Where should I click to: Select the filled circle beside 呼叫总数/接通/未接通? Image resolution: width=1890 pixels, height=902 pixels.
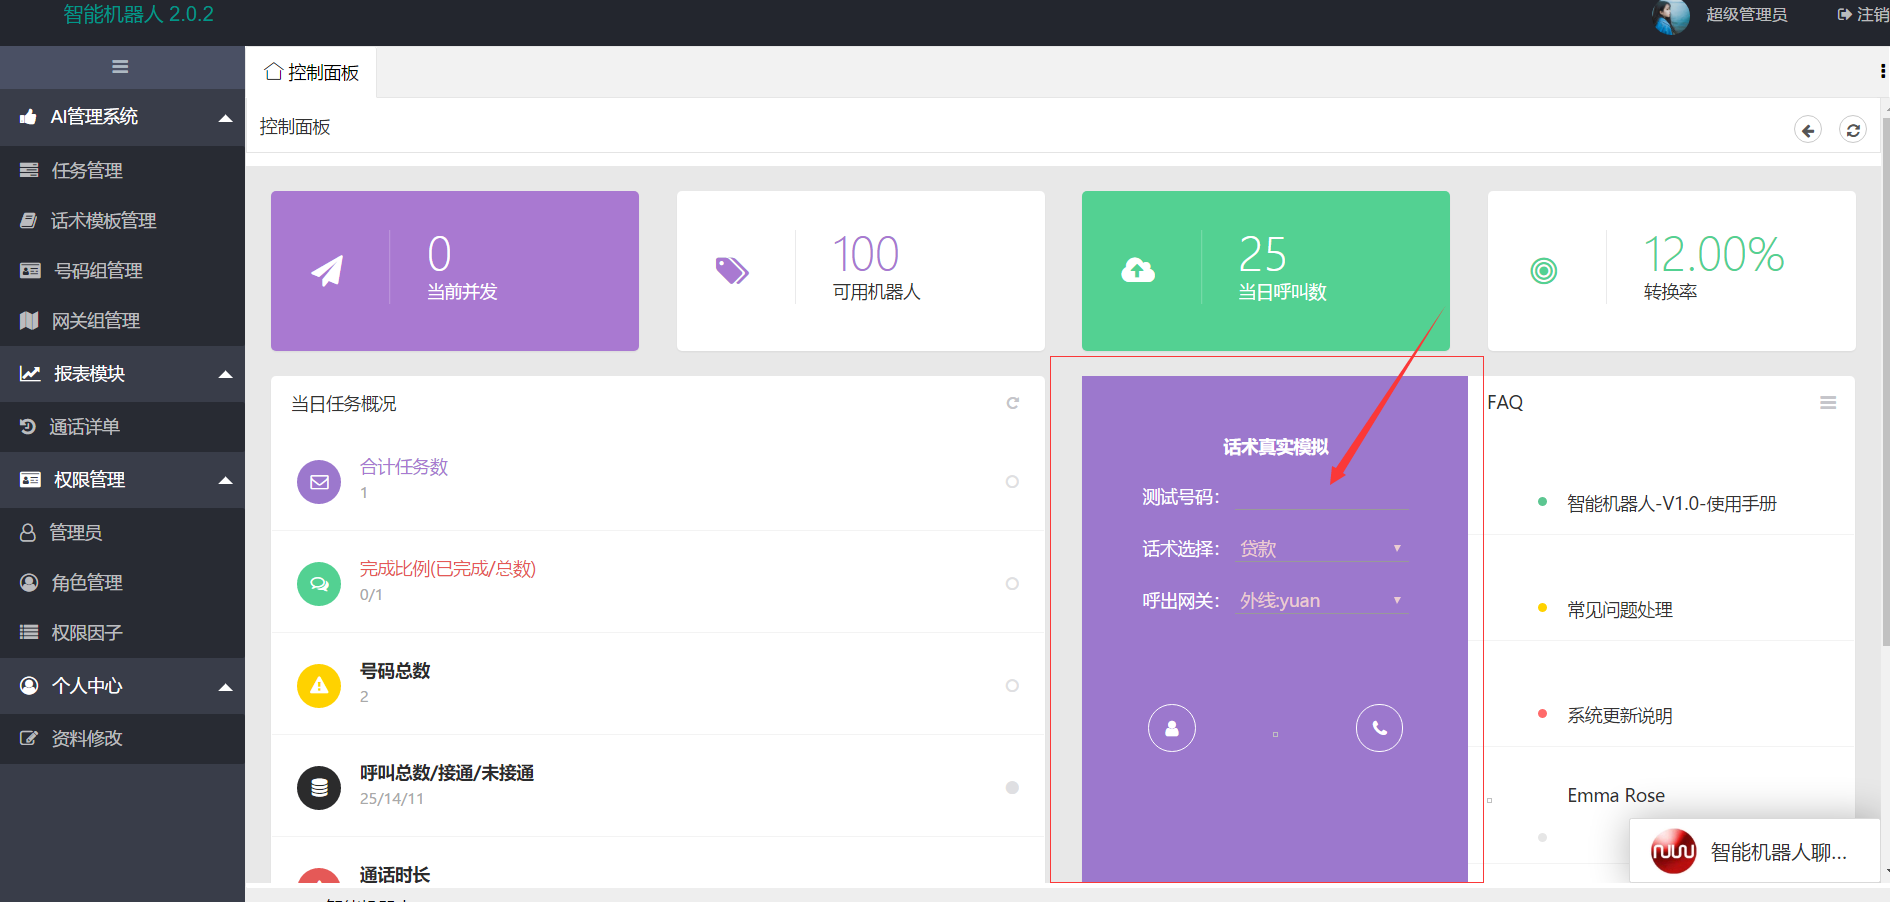(1012, 788)
